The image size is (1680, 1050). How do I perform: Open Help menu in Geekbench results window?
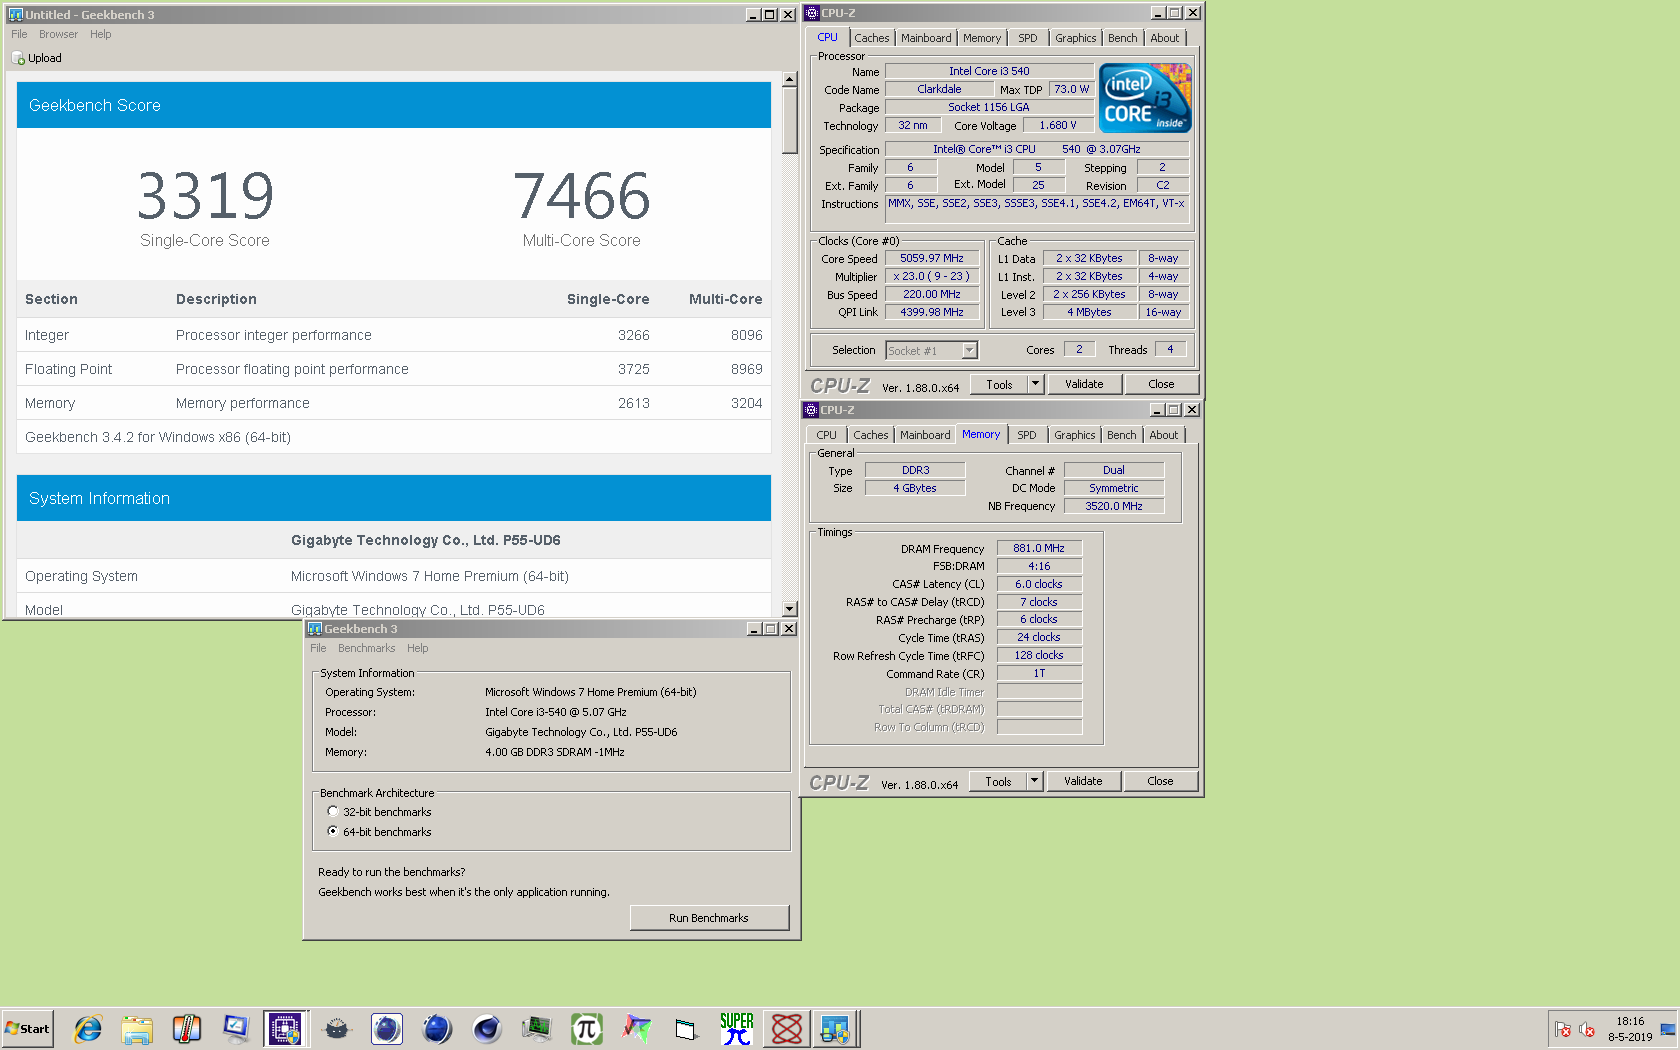pos(100,34)
